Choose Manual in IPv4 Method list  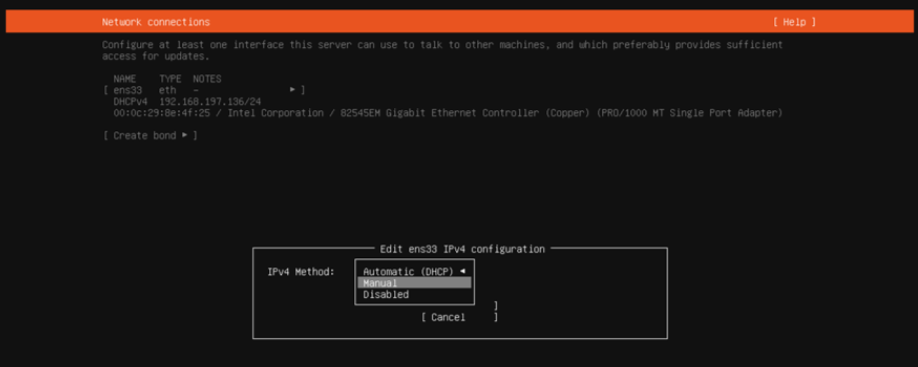415,283
